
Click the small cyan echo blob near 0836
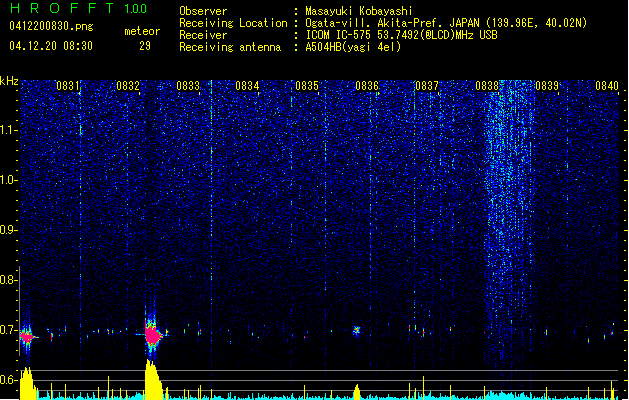coord(356,331)
